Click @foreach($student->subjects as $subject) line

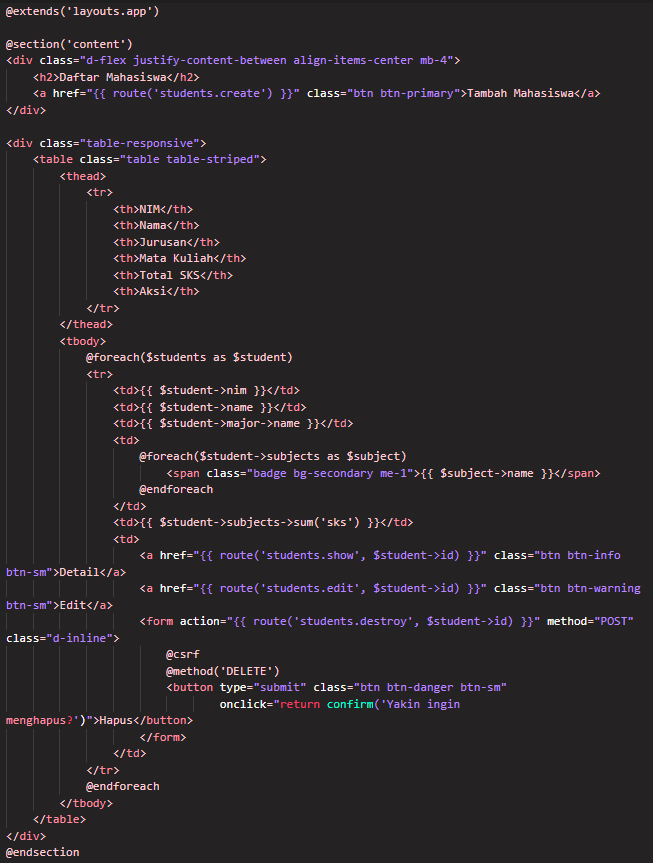point(273,457)
